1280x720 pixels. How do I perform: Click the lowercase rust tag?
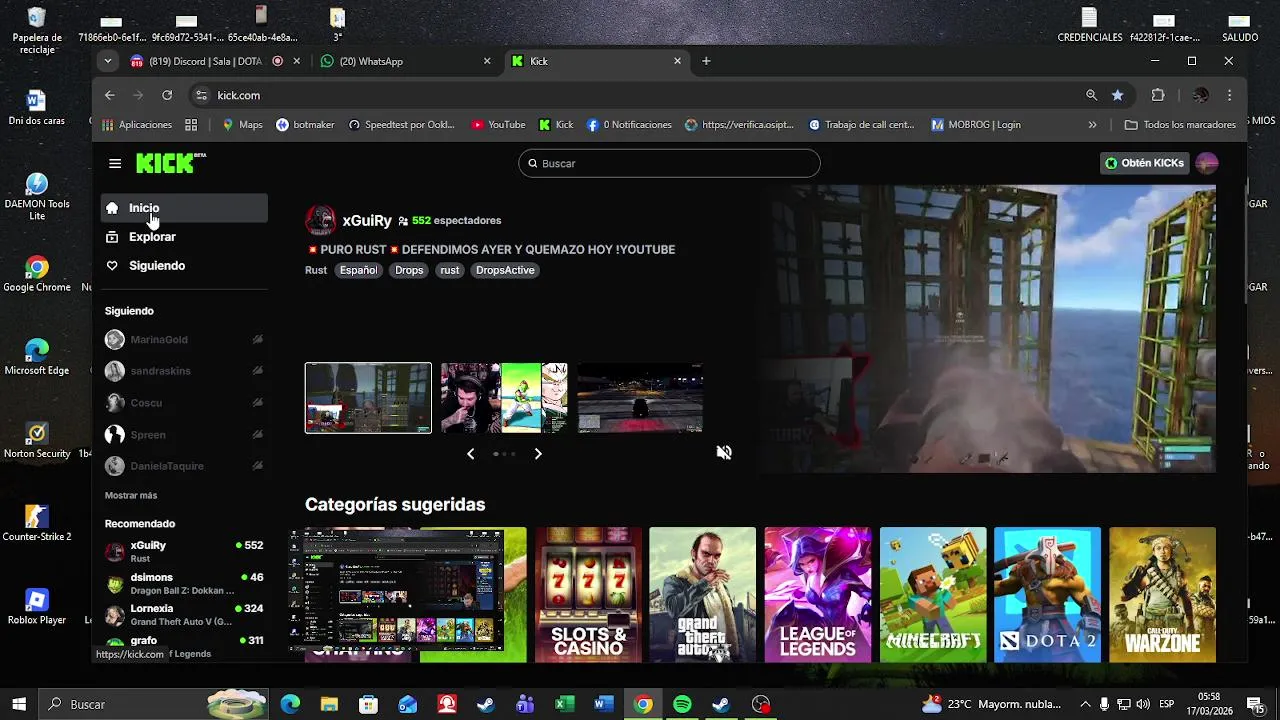point(450,270)
